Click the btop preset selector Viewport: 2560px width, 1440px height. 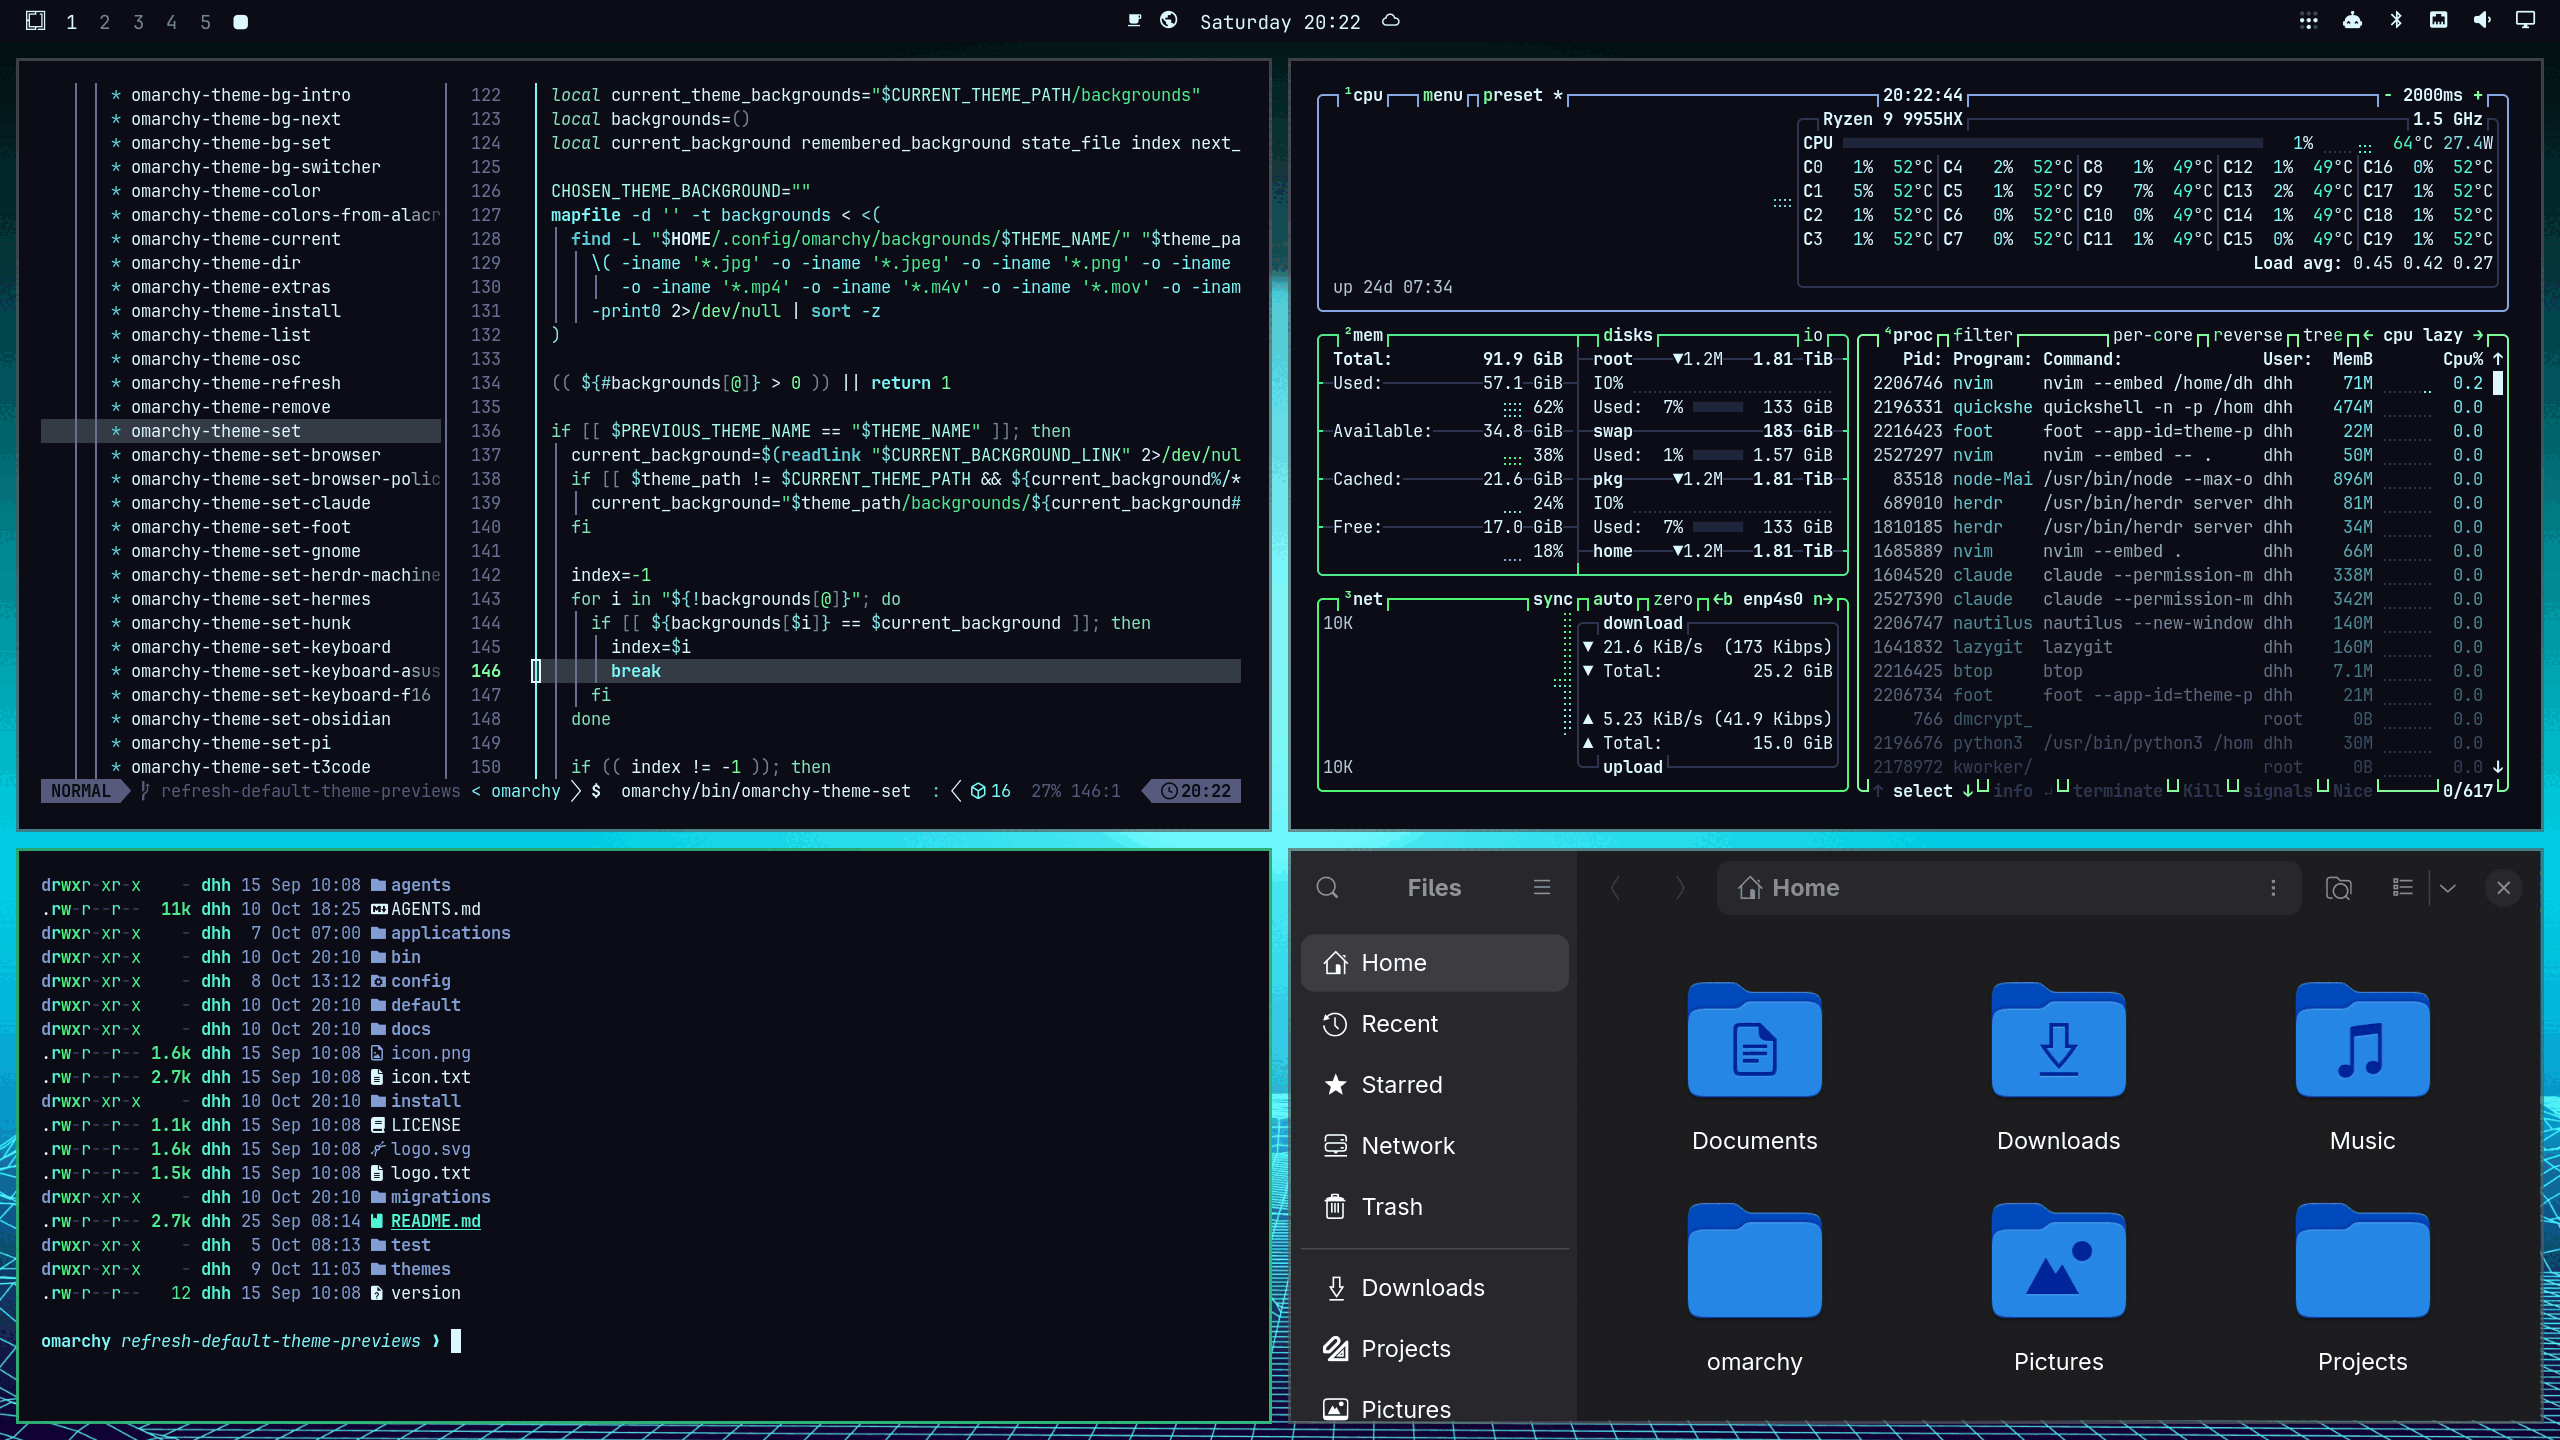1512,95
